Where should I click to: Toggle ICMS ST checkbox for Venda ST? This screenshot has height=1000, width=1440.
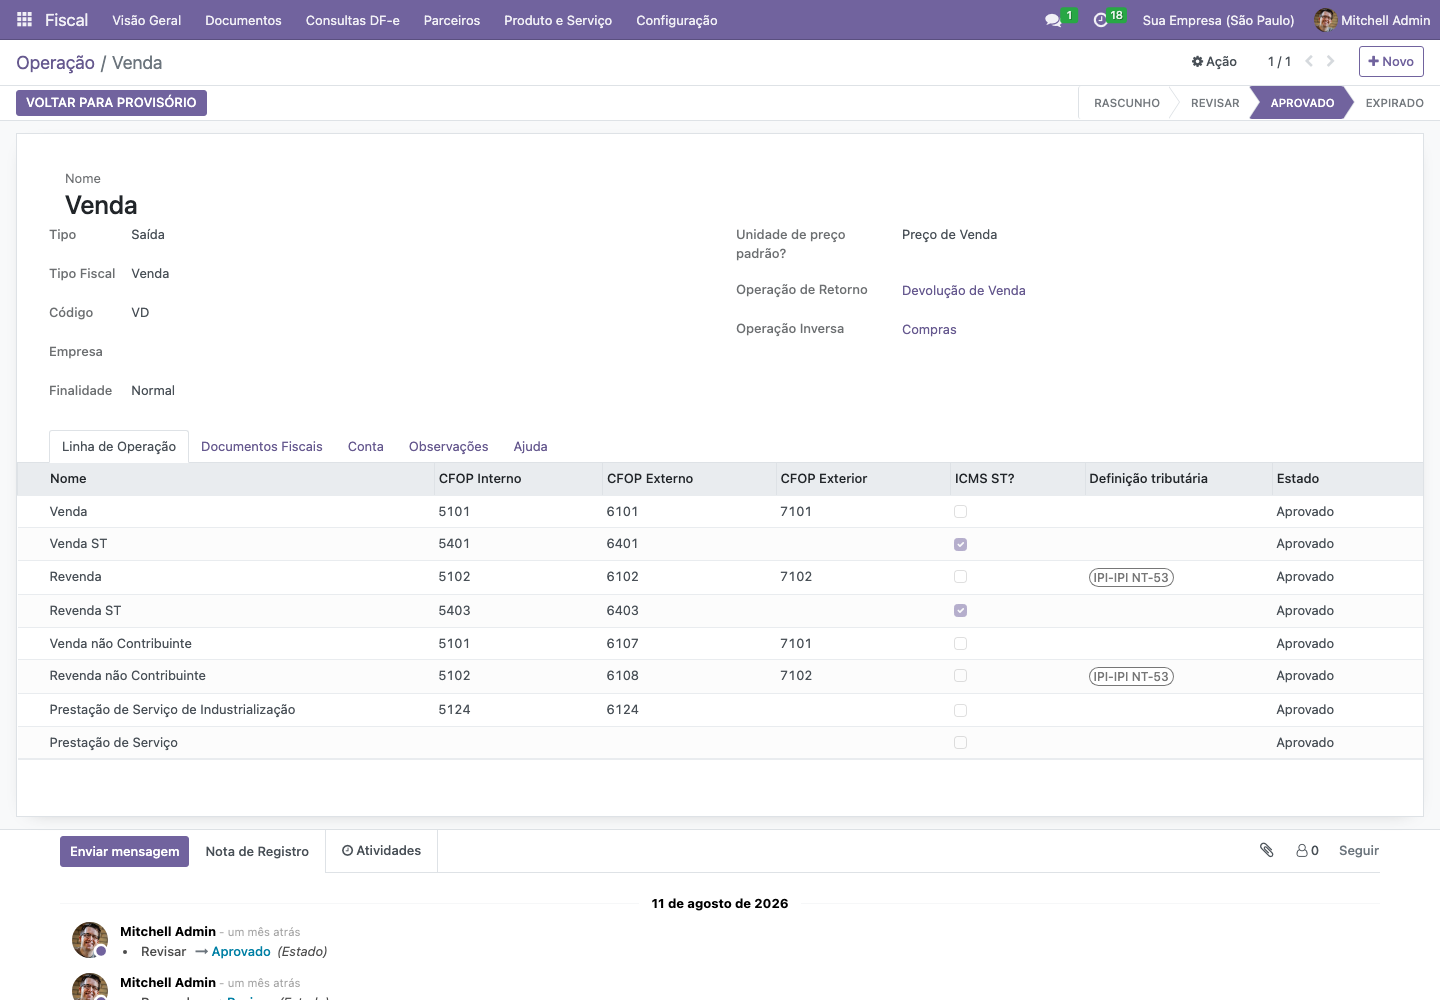960,544
